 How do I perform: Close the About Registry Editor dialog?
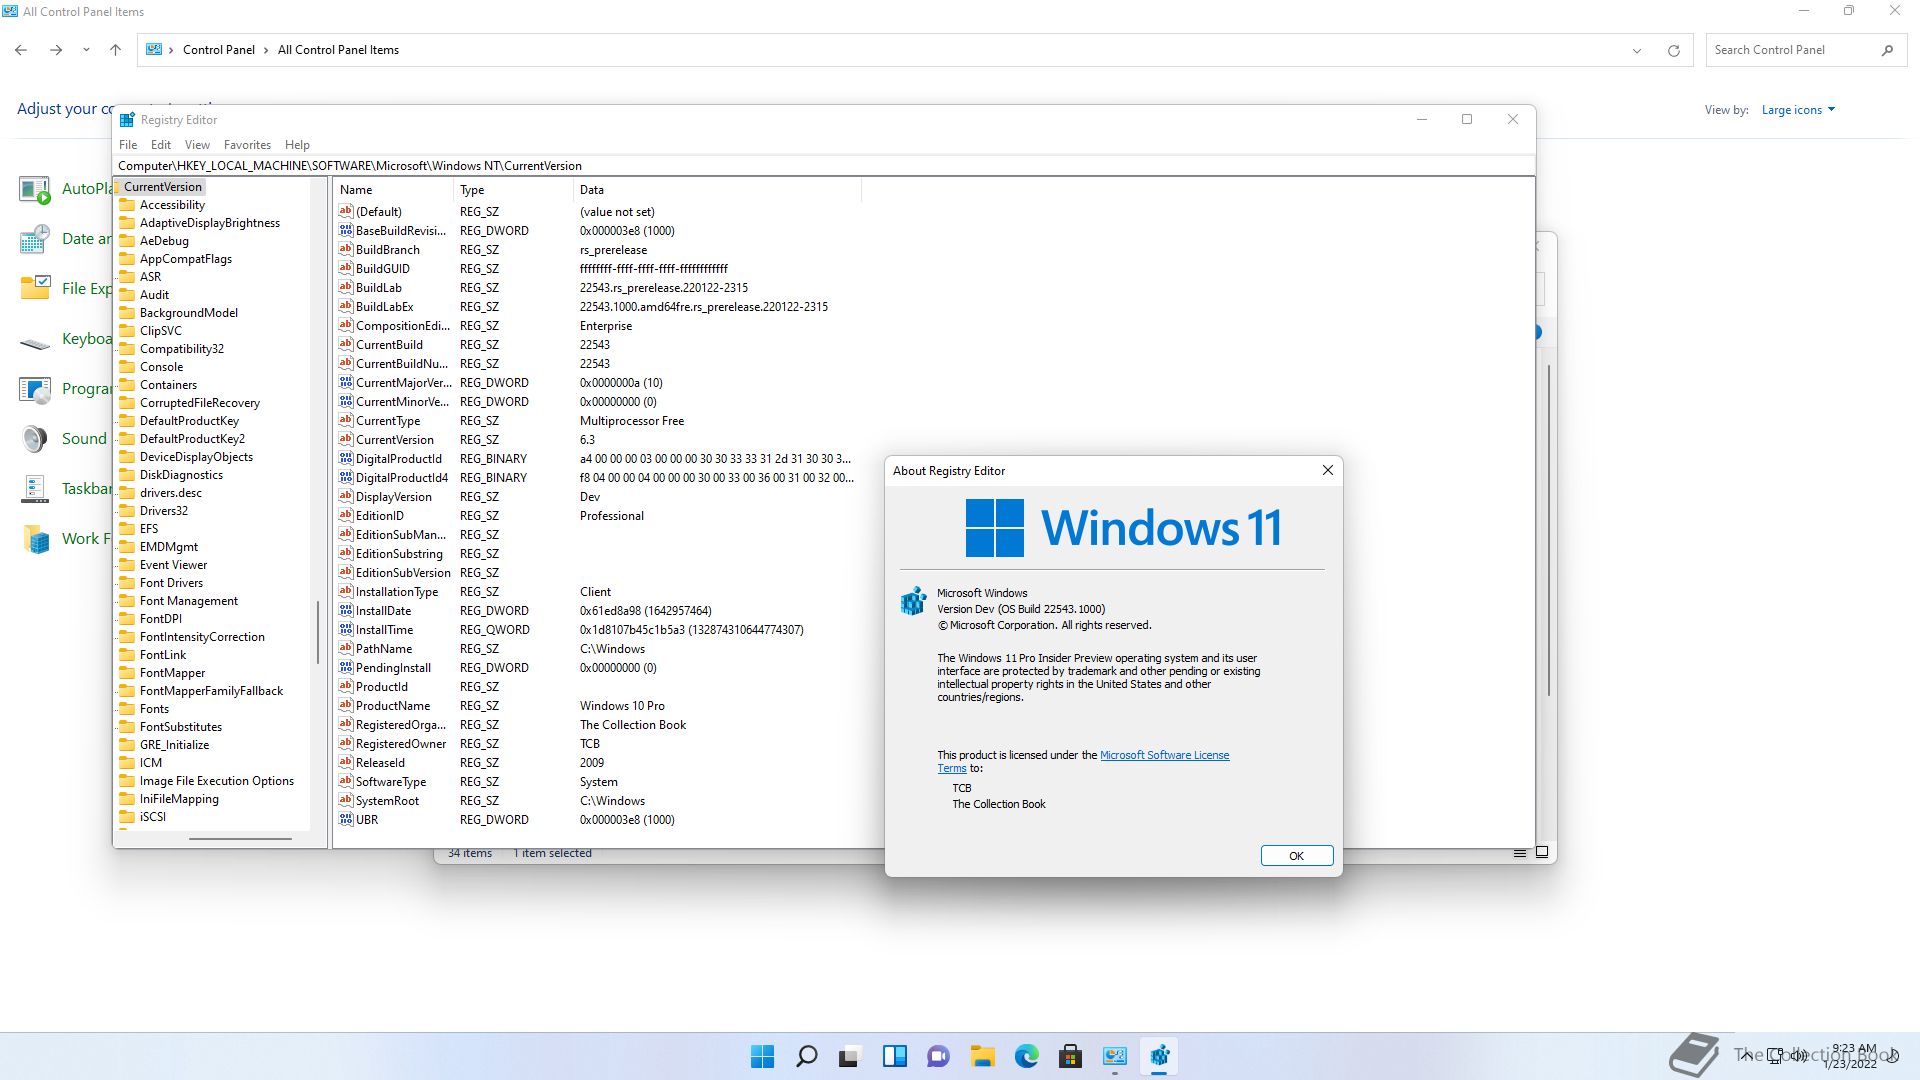click(1327, 471)
